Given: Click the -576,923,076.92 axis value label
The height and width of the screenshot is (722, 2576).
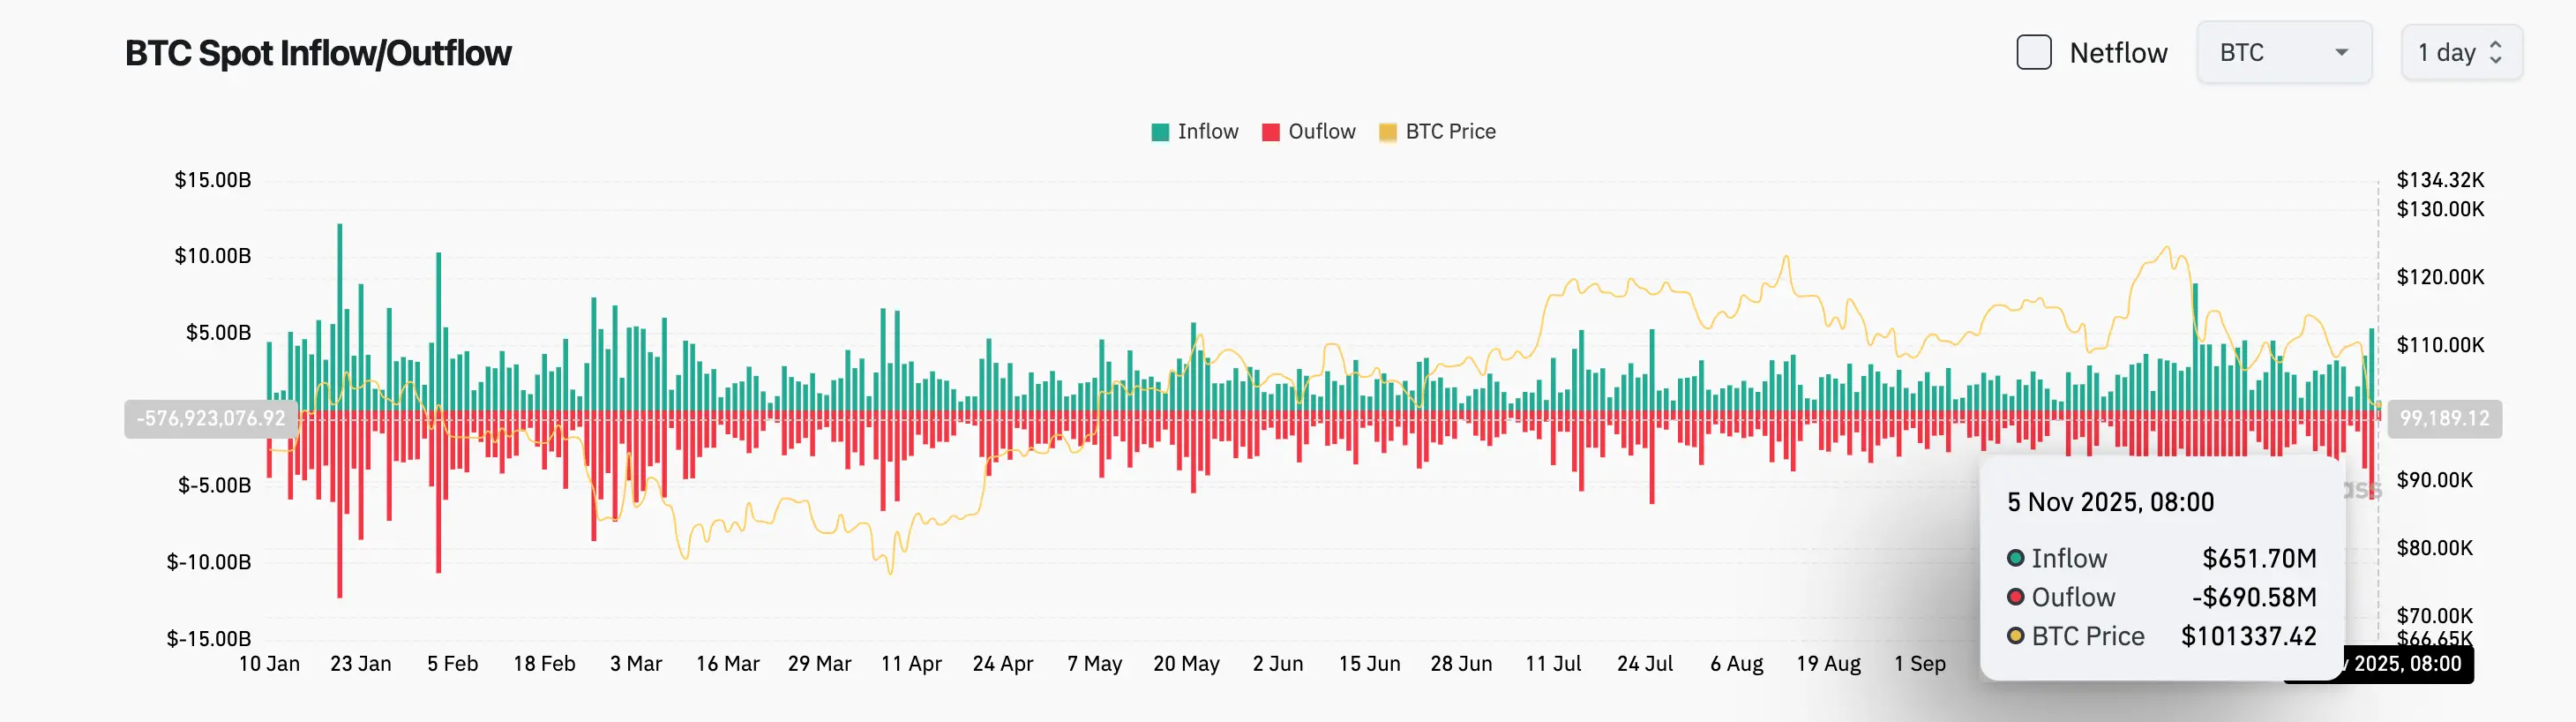Looking at the screenshot, I should 209,419.
